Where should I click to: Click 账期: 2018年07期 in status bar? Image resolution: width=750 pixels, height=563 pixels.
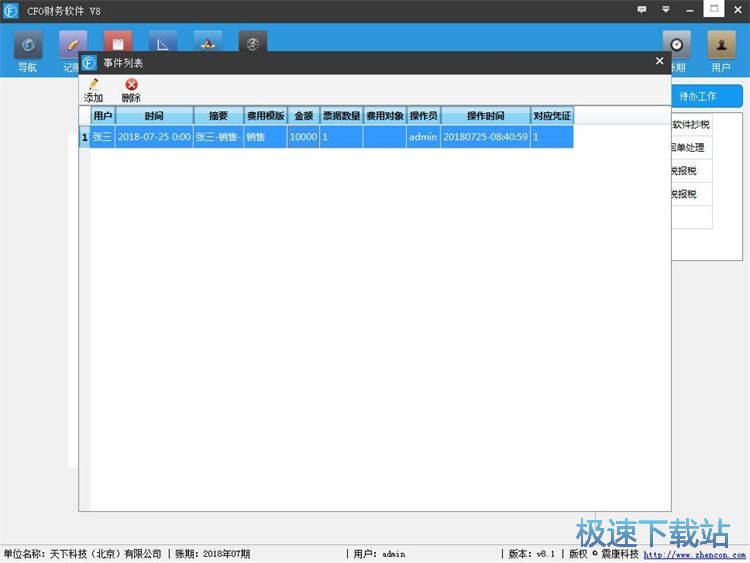click(x=213, y=554)
